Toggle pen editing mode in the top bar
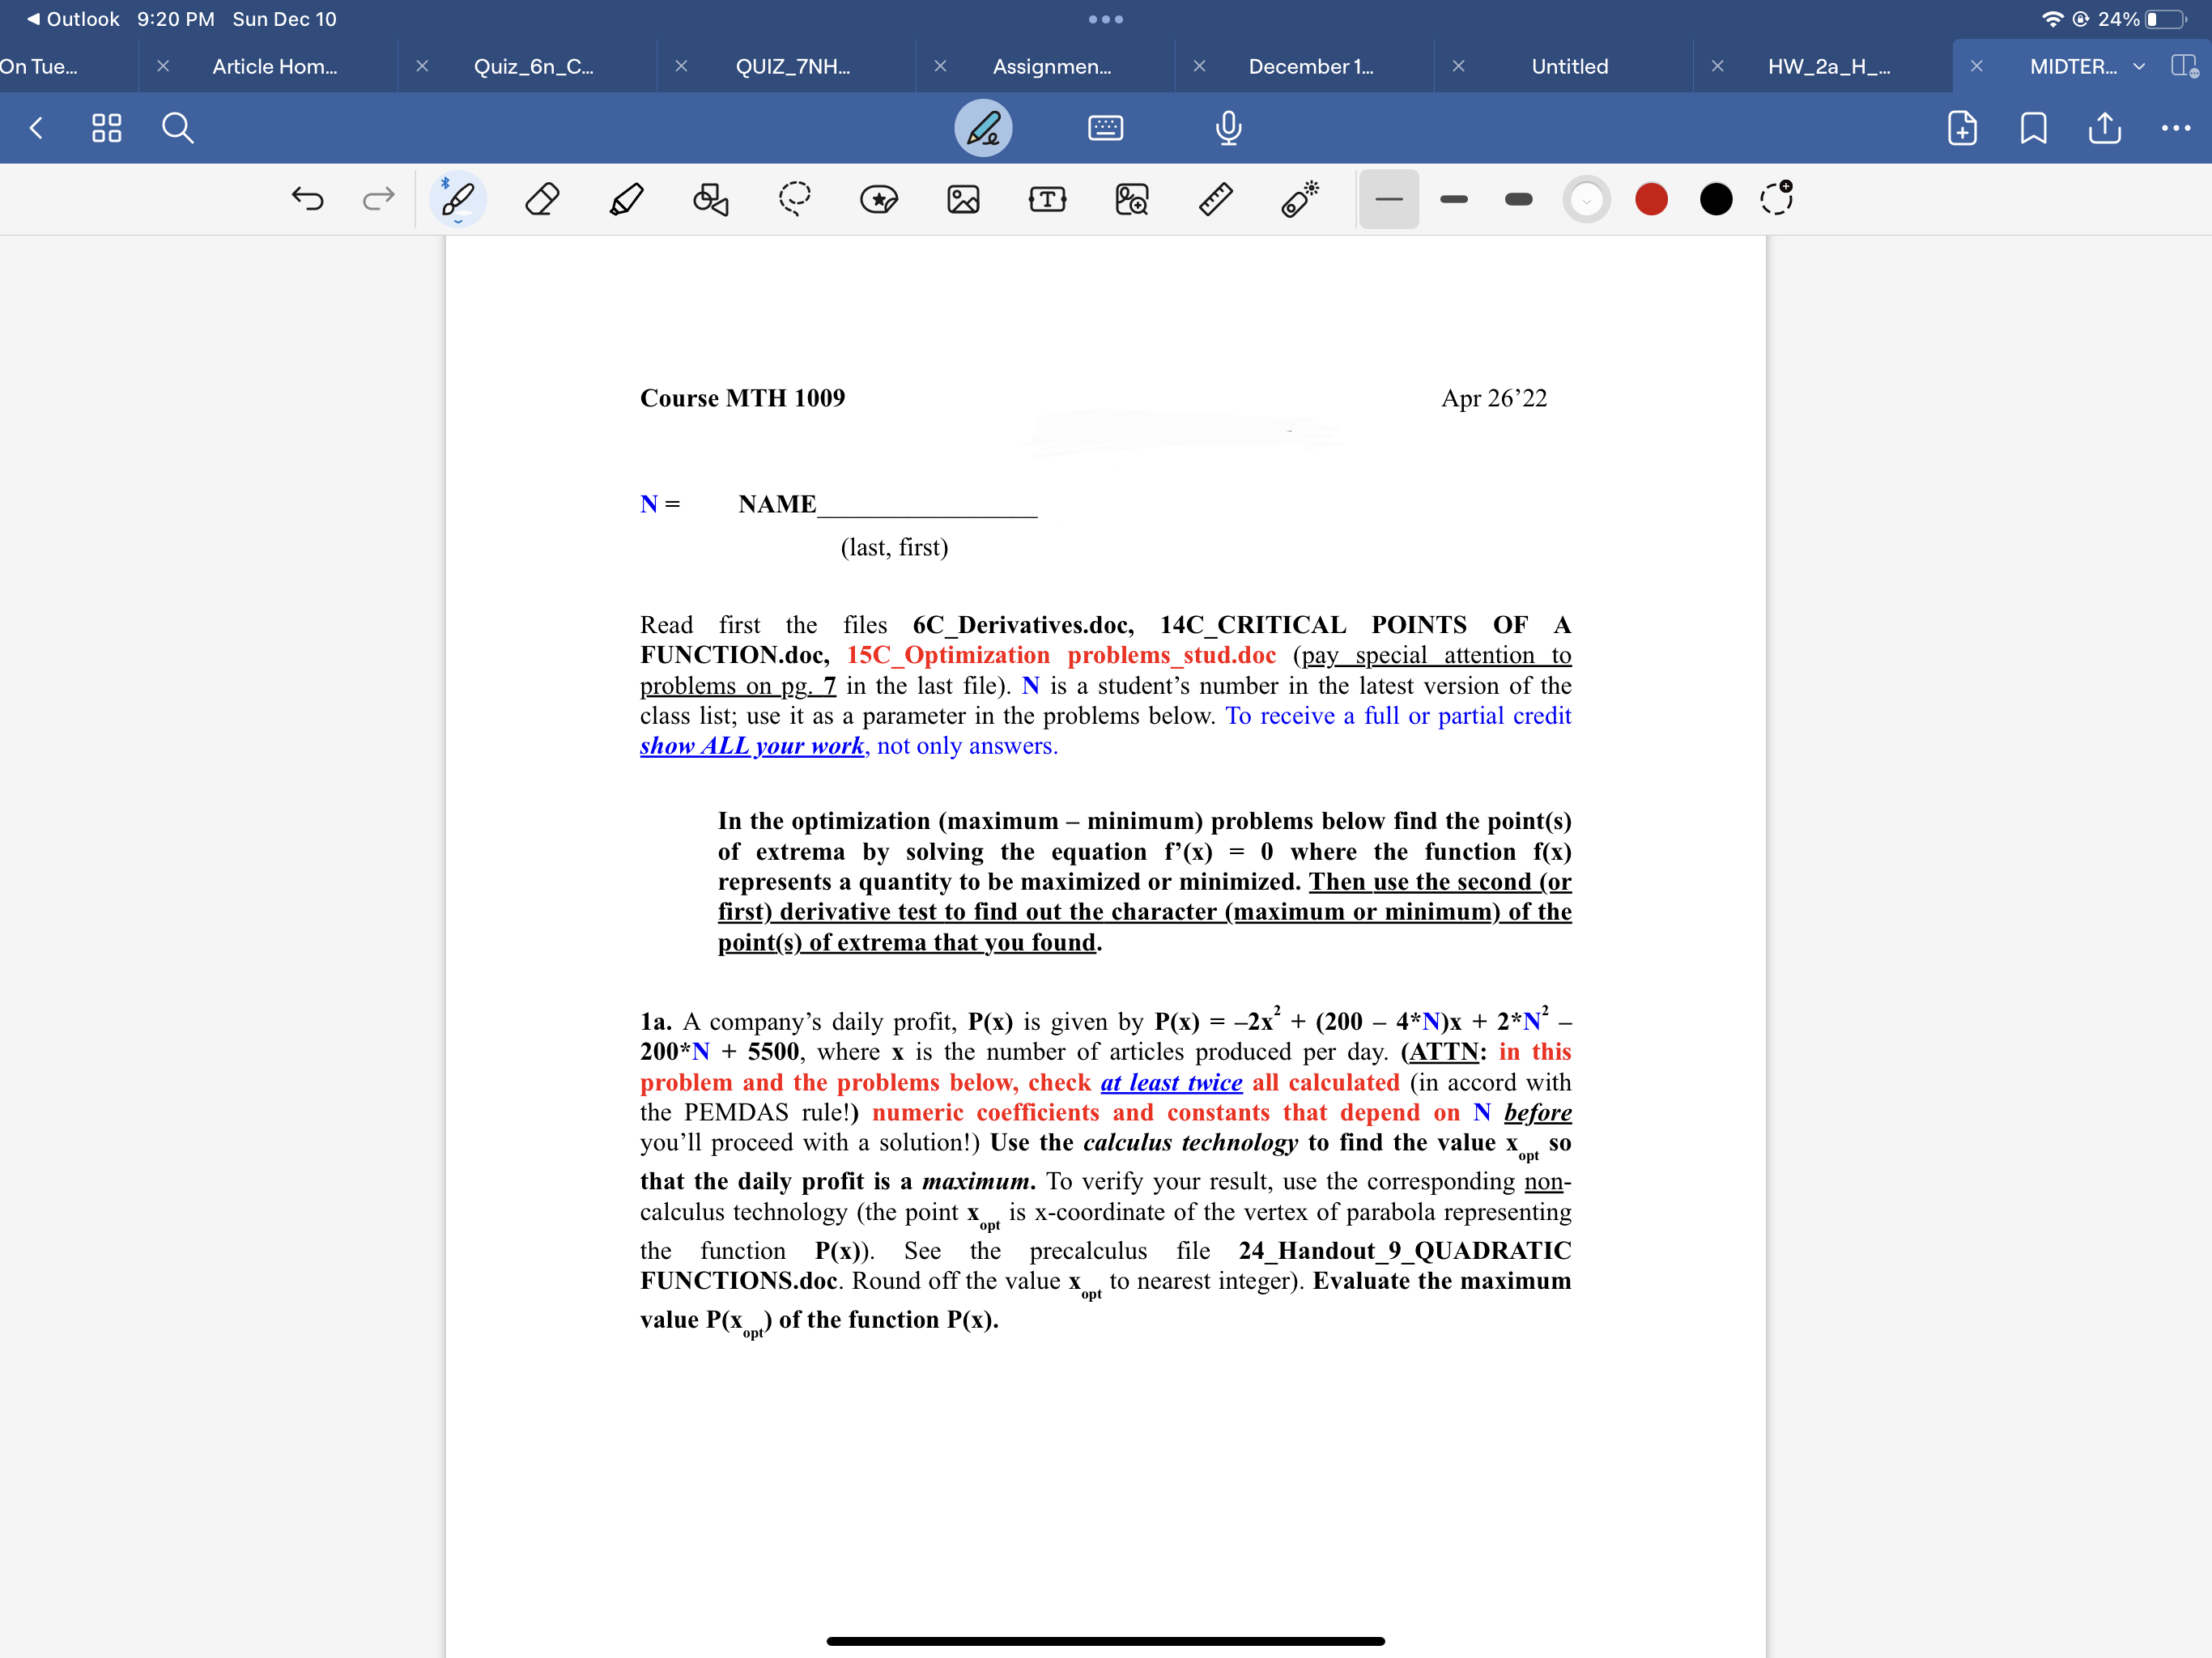This screenshot has width=2212, height=1658. pos(983,128)
